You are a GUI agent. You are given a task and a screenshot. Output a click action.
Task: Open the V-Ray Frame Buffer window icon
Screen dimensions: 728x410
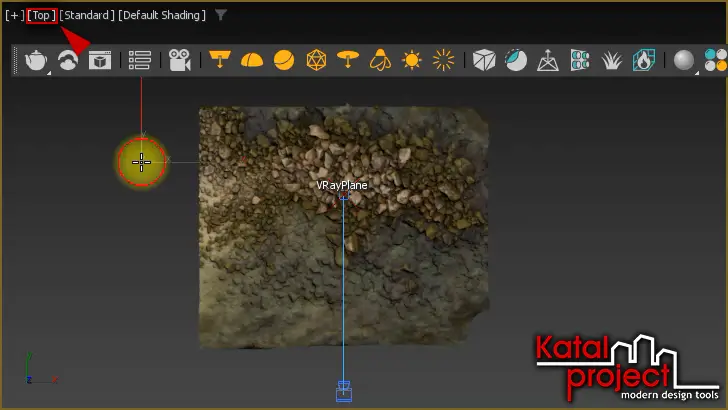click(100, 60)
